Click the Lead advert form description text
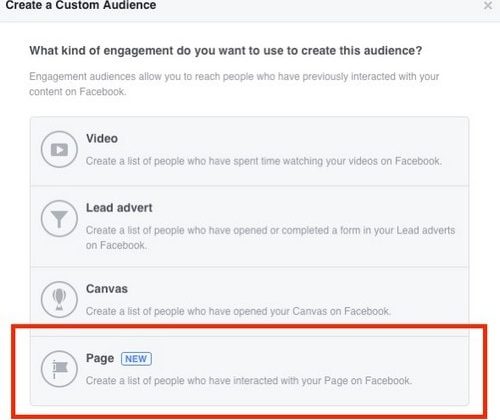Image resolution: width=500 pixels, height=420 pixels. pos(270,238)
